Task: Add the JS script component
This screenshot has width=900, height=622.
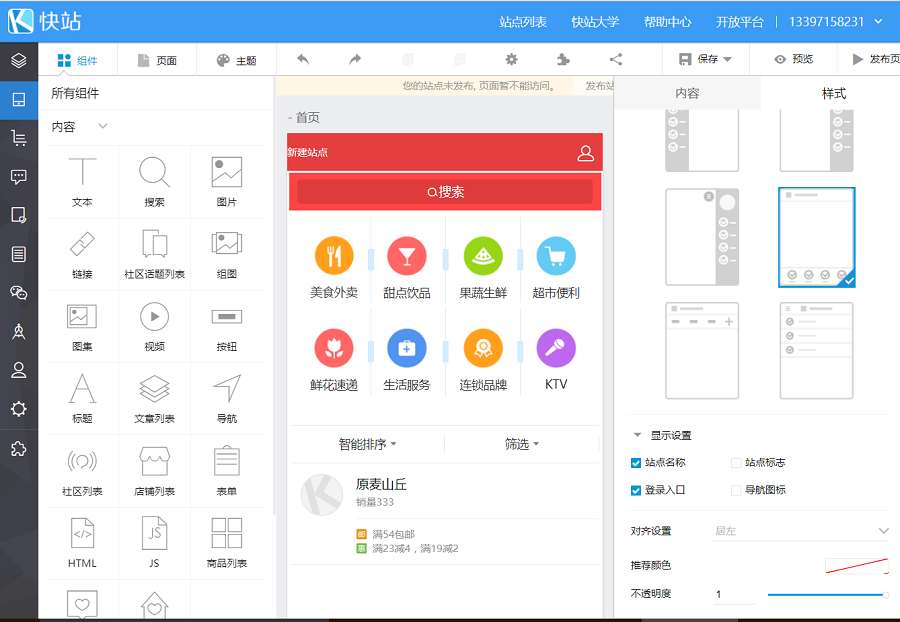Action: (x=154, y=543)
